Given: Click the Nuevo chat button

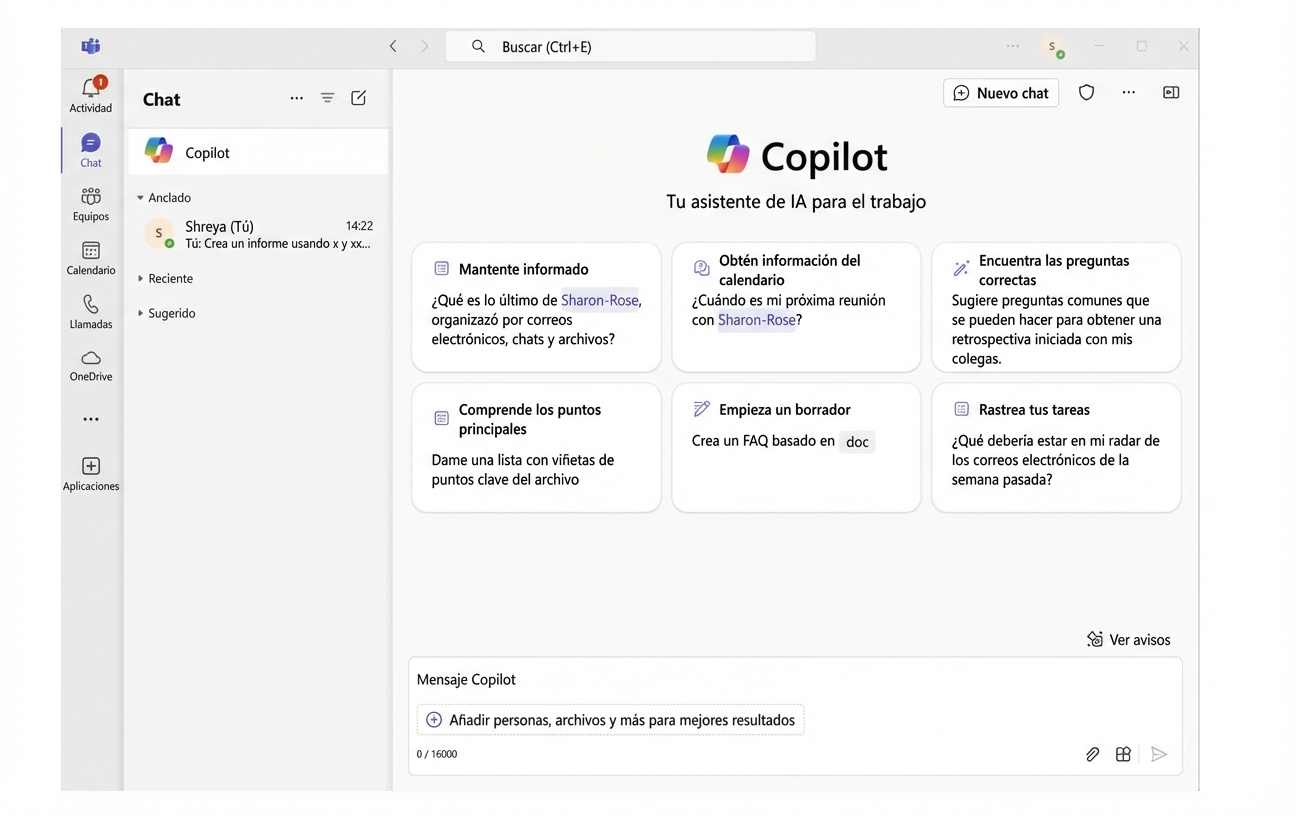Looking at the screenshot, I should pos(1000,92).
